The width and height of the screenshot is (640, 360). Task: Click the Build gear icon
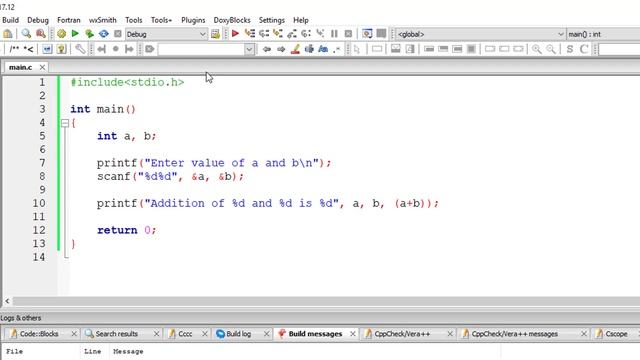(x=61, y=34)
